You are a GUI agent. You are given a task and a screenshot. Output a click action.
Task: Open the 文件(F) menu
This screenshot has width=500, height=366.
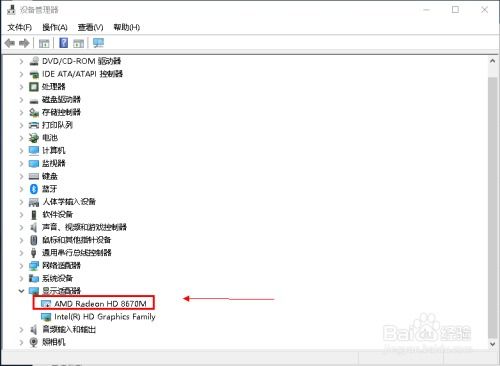click(x=20, y=27)
